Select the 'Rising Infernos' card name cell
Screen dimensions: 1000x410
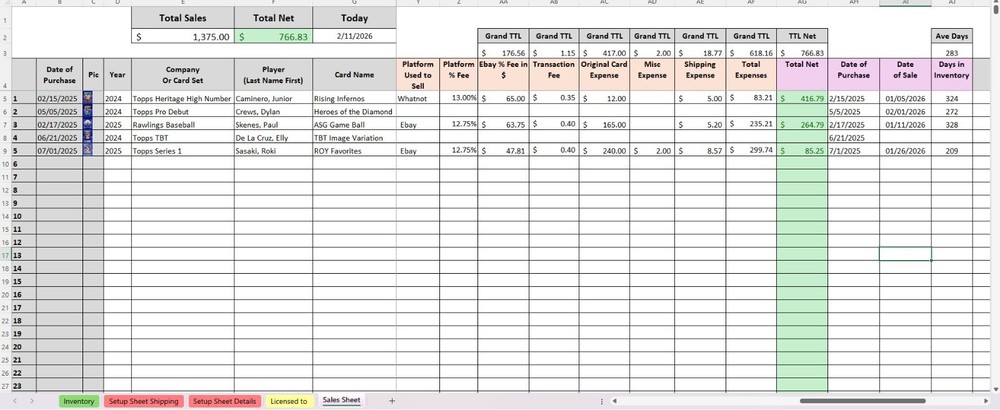point(354,98)
